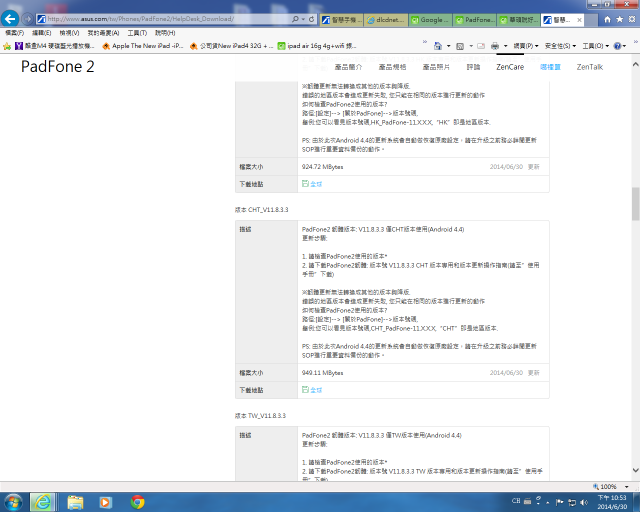Open the 編輯(E) menu

point(42,33)
